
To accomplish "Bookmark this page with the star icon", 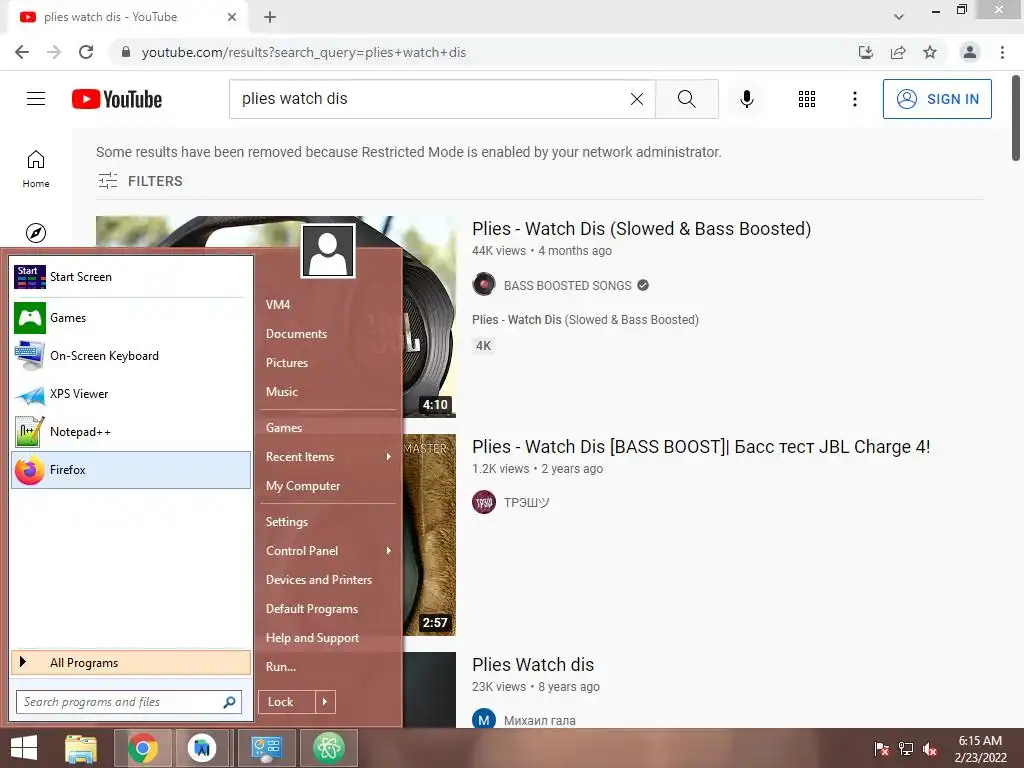I will pyautogui.click(x=930, y=52).
